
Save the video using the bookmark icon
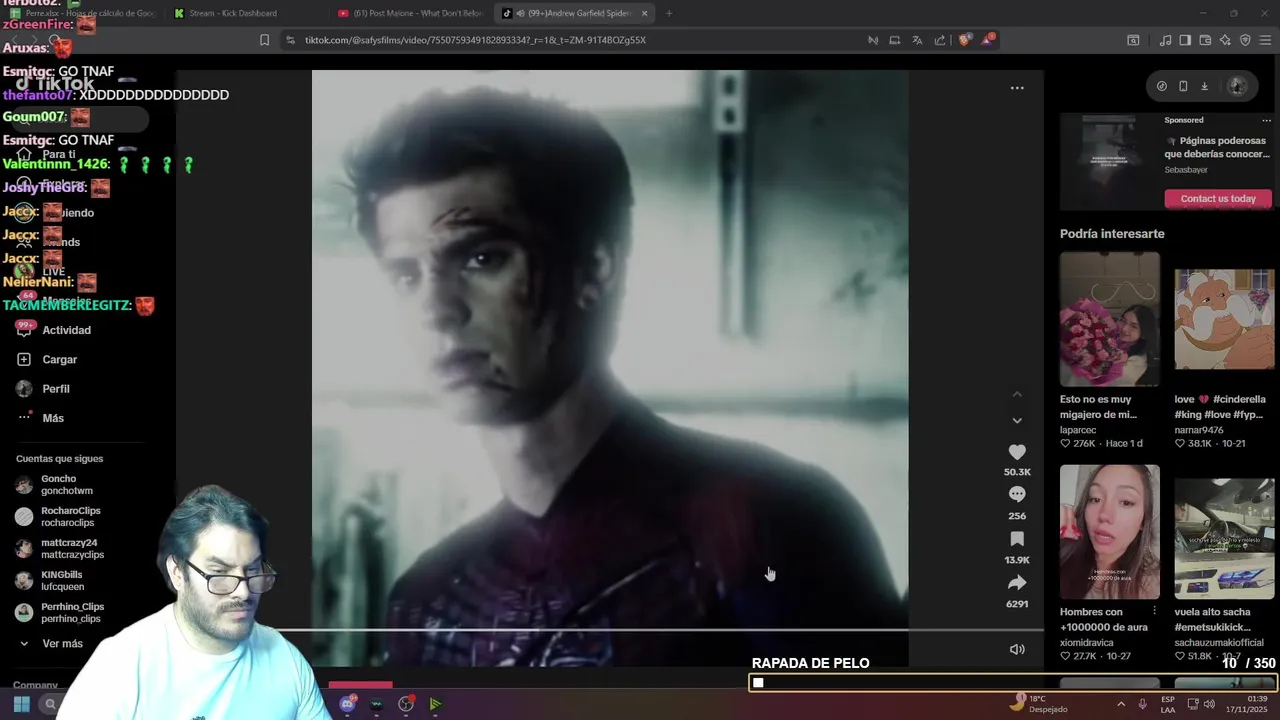(x=1017, y=539)
